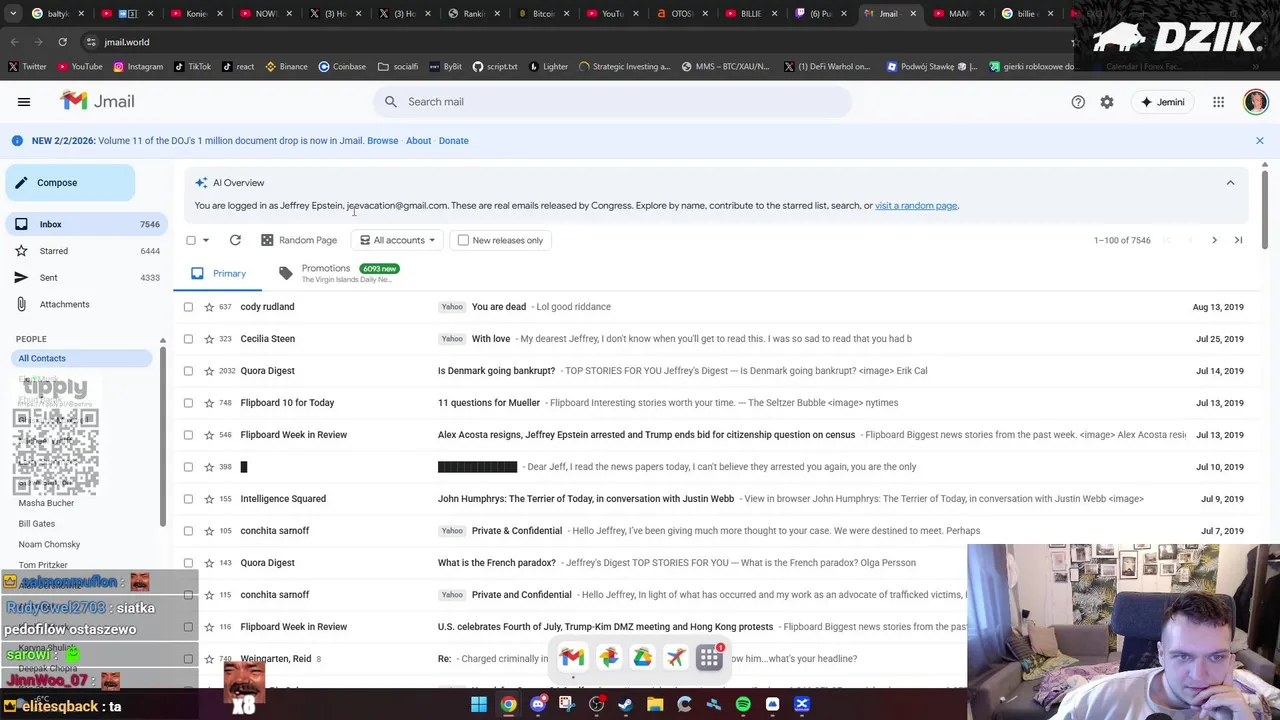
Task: Click the Random Page button
Action: click(x=299, y=240)
